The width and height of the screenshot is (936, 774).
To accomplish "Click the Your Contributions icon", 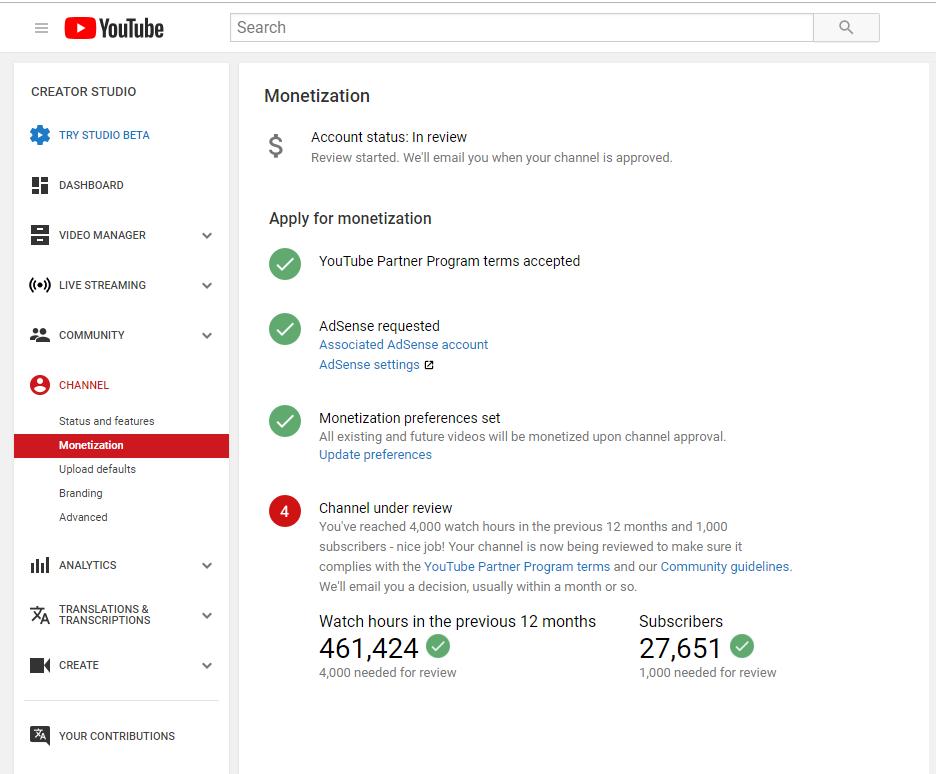I will pyautogui.click(x=40, y=736).
